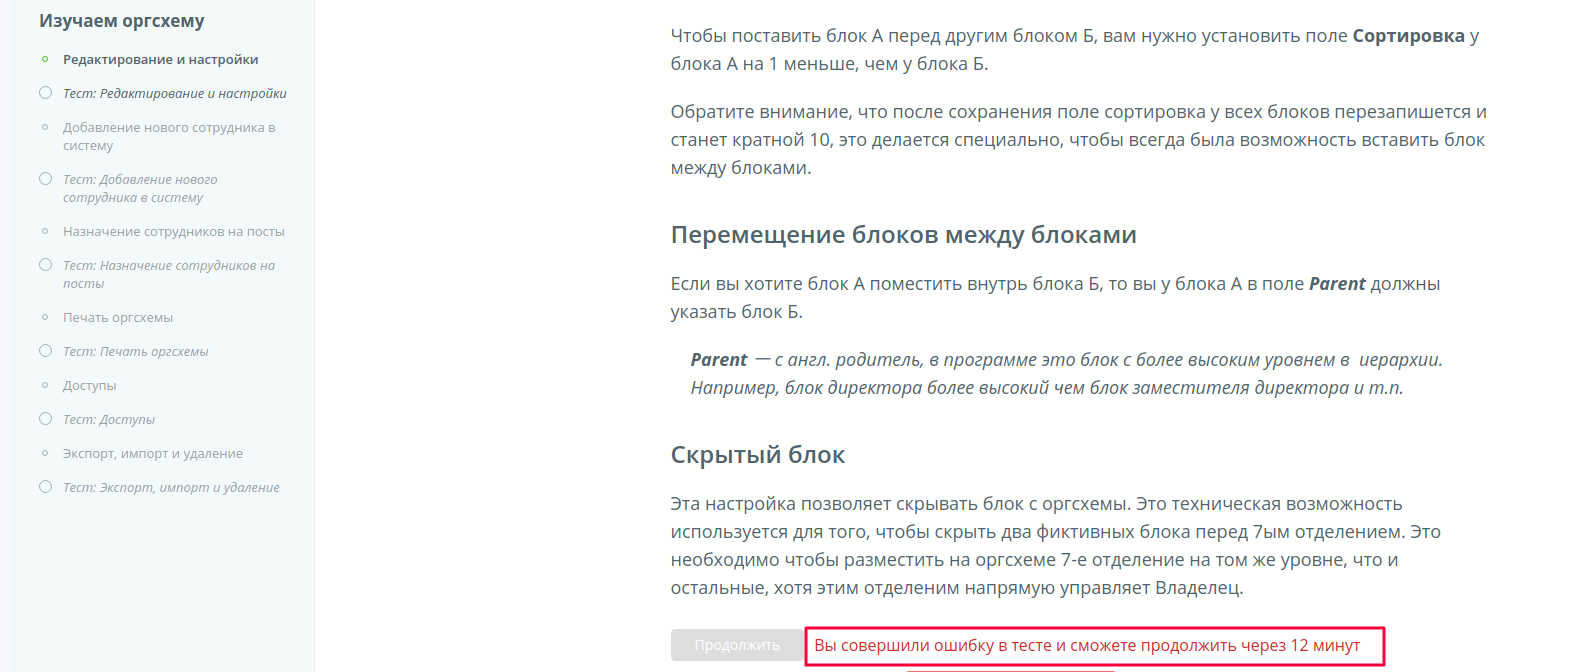Screen dimensions: 1585x672
Task: Open lesson "Добавление нового сотрудника в систему"
Action: tap(169, 137)
